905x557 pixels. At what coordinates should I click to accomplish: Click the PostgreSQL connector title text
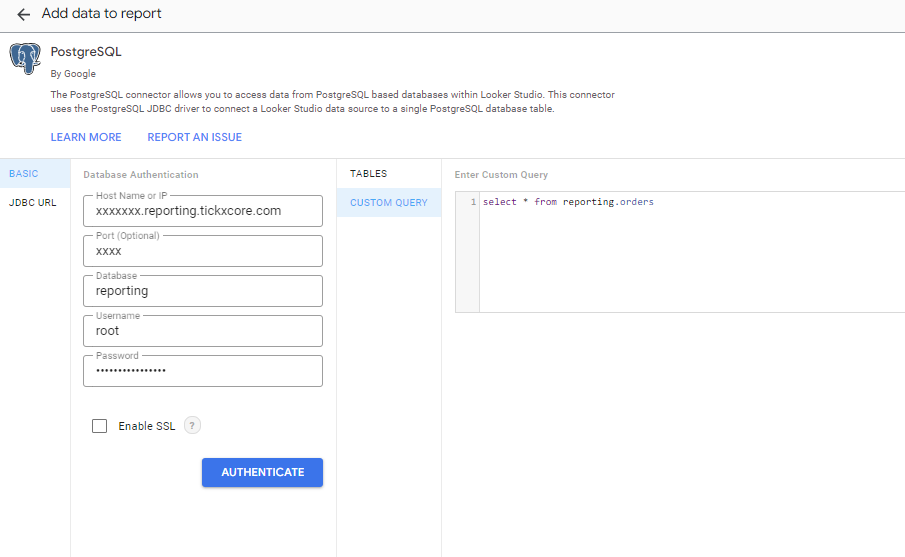(x=86, y=52)
